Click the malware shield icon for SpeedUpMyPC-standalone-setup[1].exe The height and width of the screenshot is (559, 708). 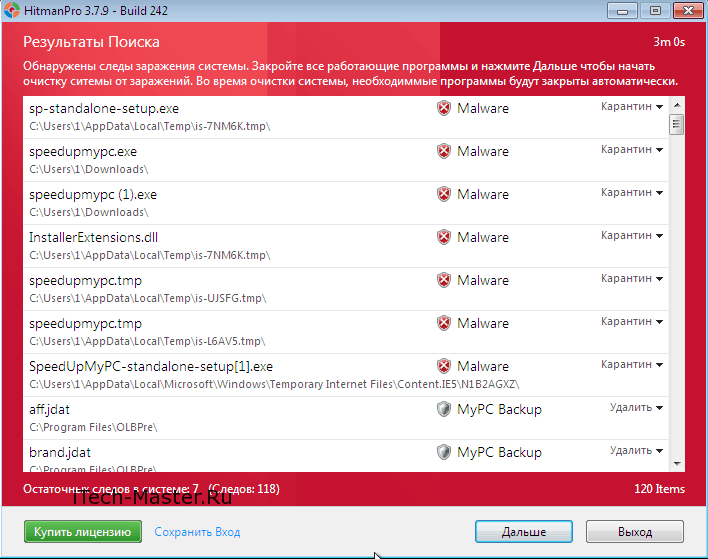(444, 366)
